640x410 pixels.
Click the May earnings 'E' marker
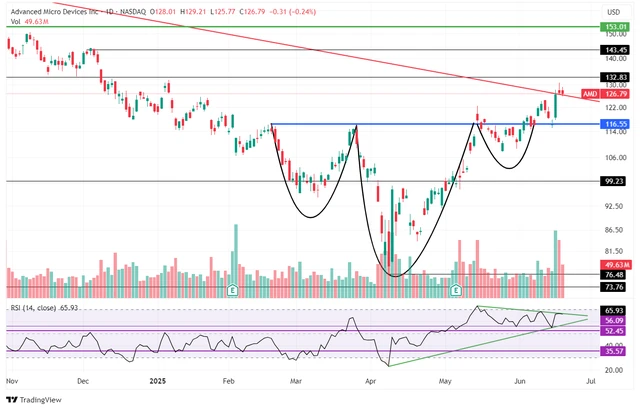tap(456, 290)
